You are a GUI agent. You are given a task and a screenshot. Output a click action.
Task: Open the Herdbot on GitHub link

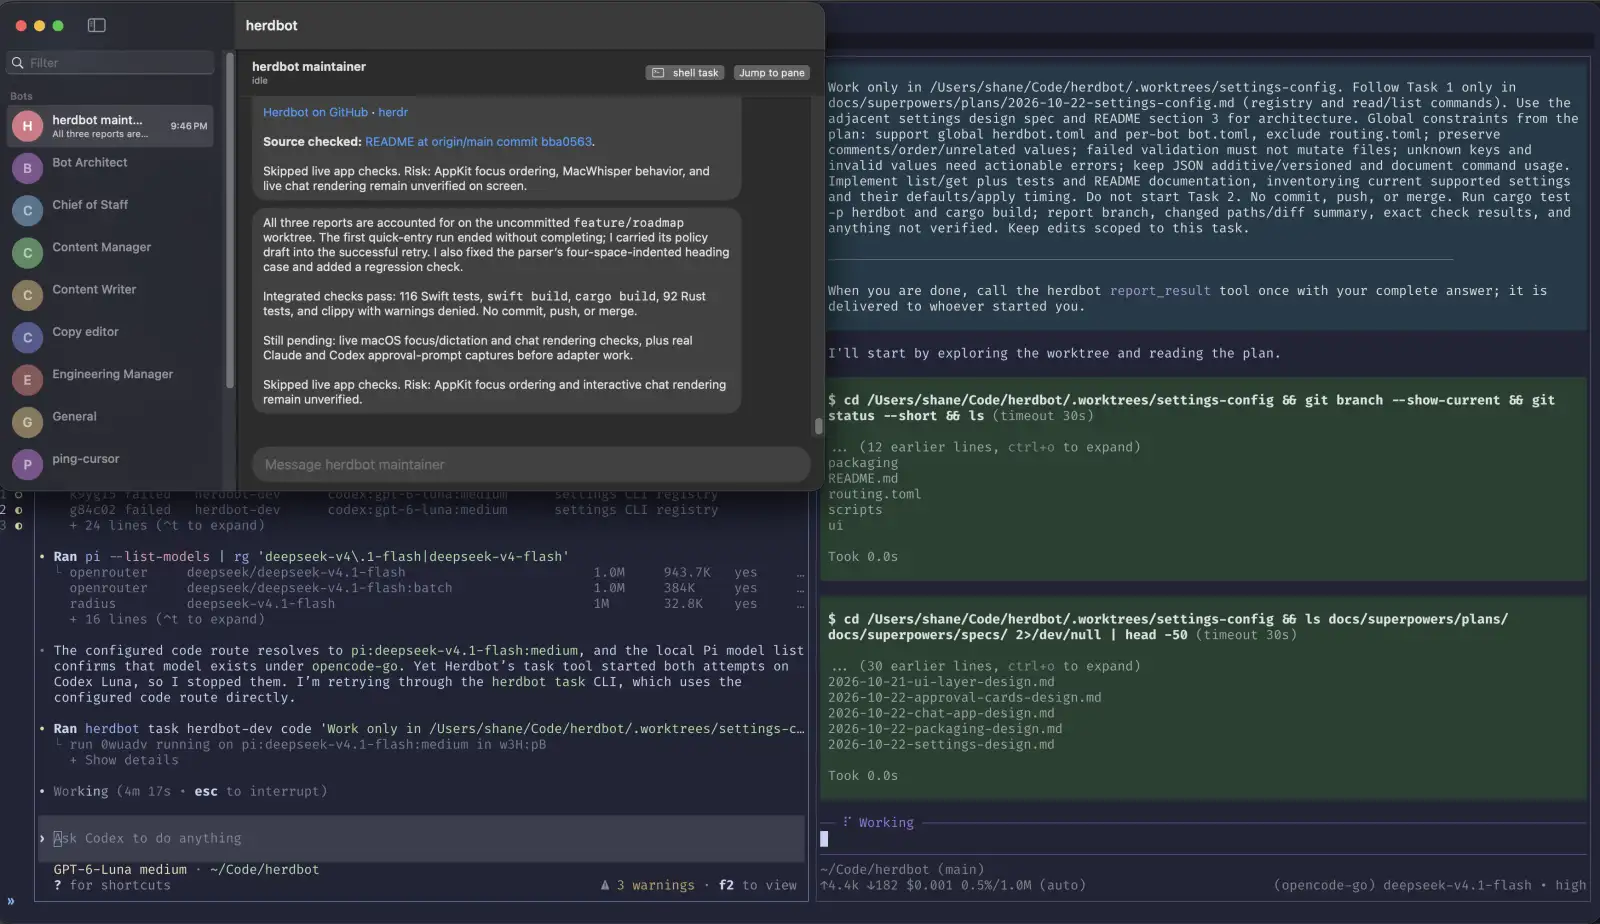pyautogui.click(x=315, y=112)
